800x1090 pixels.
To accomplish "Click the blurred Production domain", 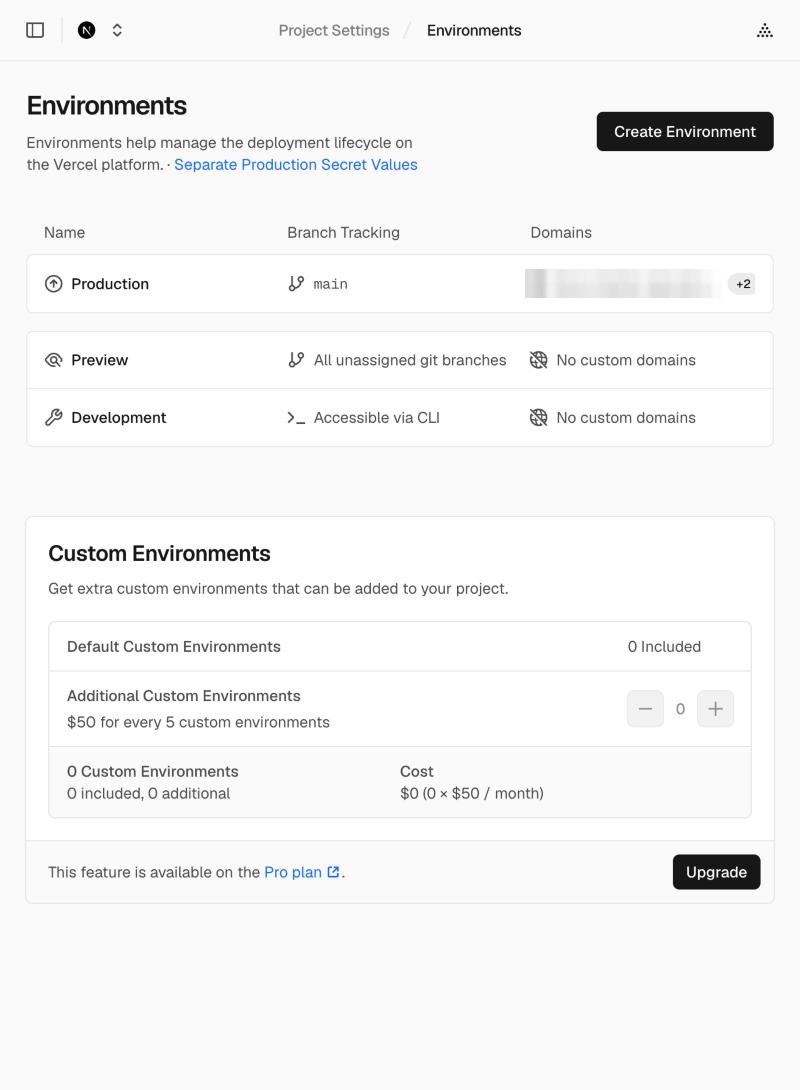I will point(623,284).
